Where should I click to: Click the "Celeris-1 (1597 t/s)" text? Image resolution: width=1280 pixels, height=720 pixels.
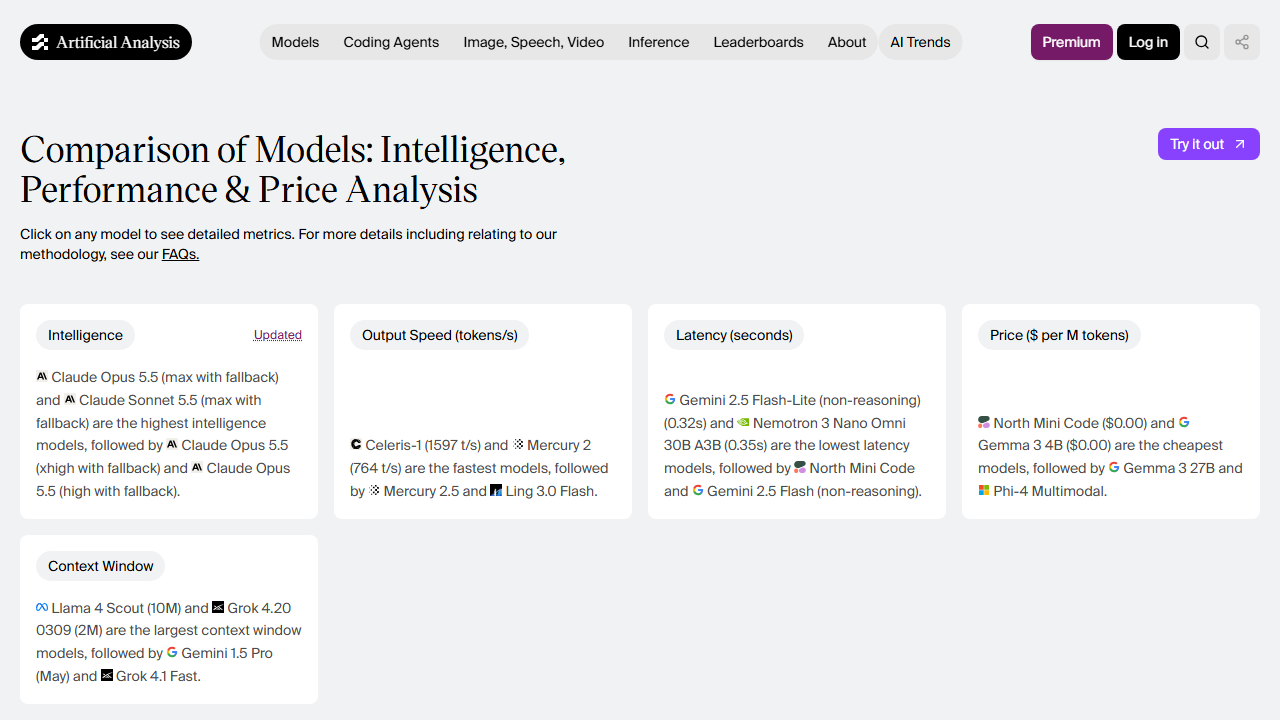(x=423, y=445)
